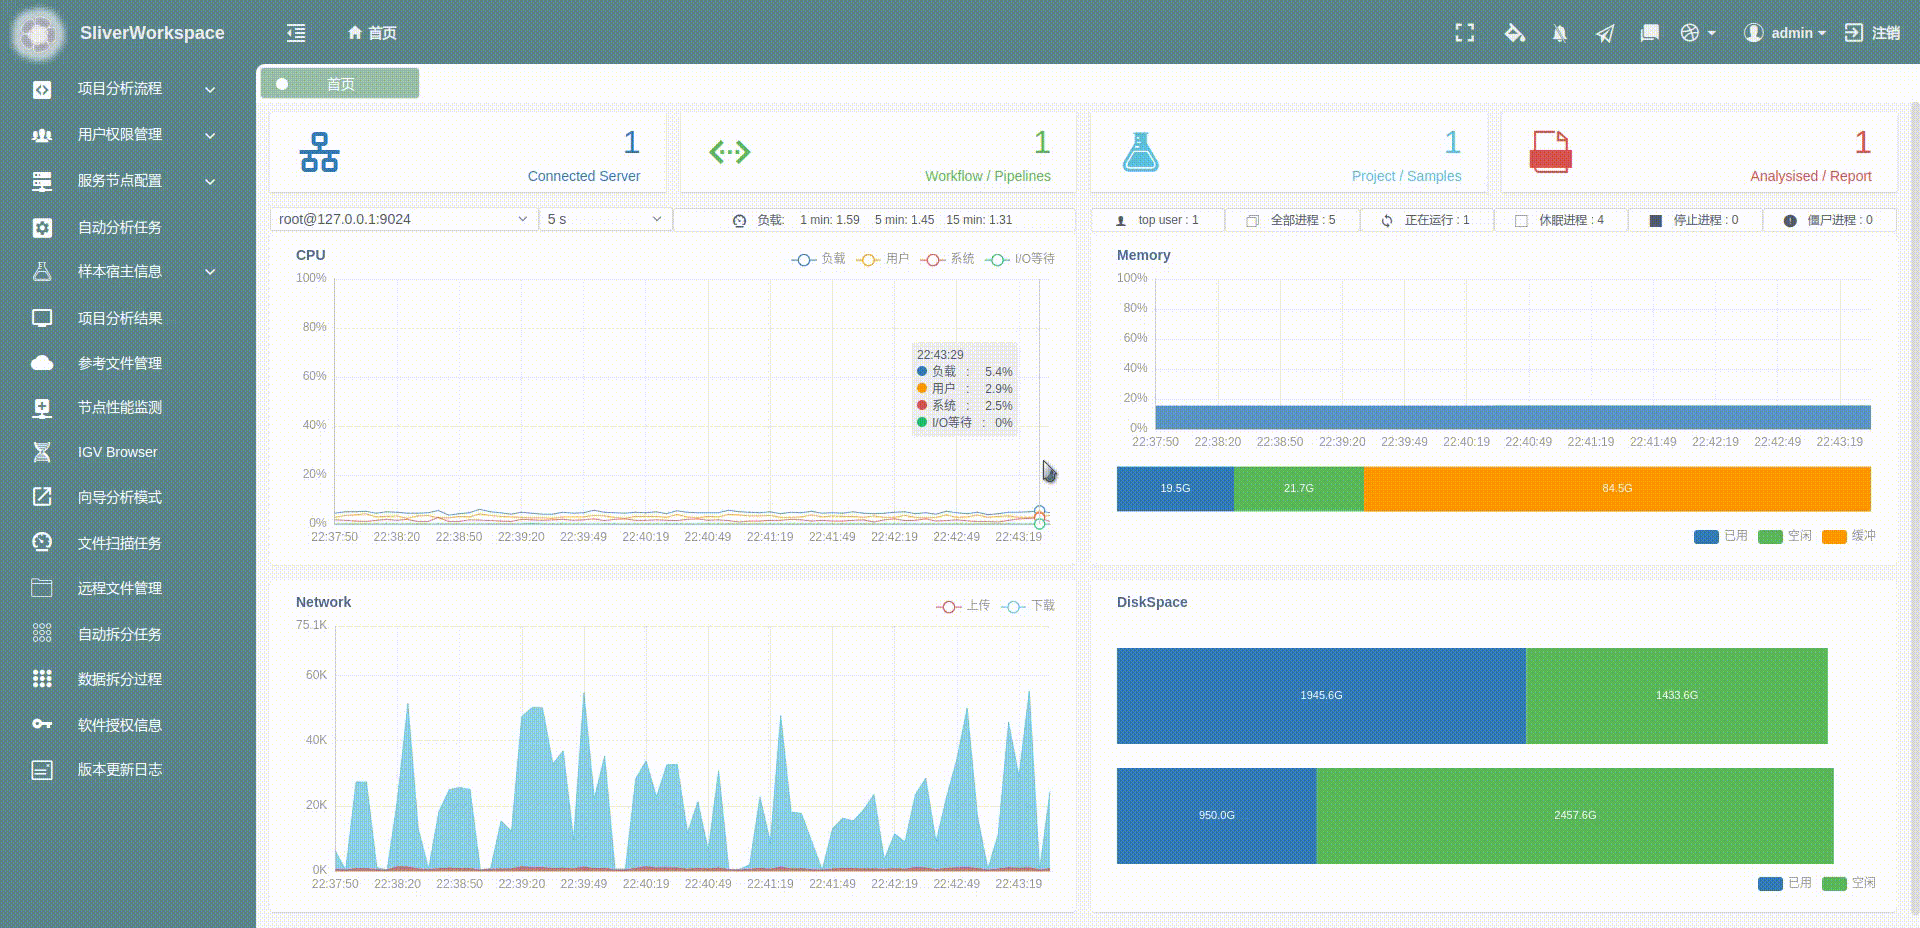
Task: Click the 文件扫描任务 scan icon
Action: tap(42, 542)
